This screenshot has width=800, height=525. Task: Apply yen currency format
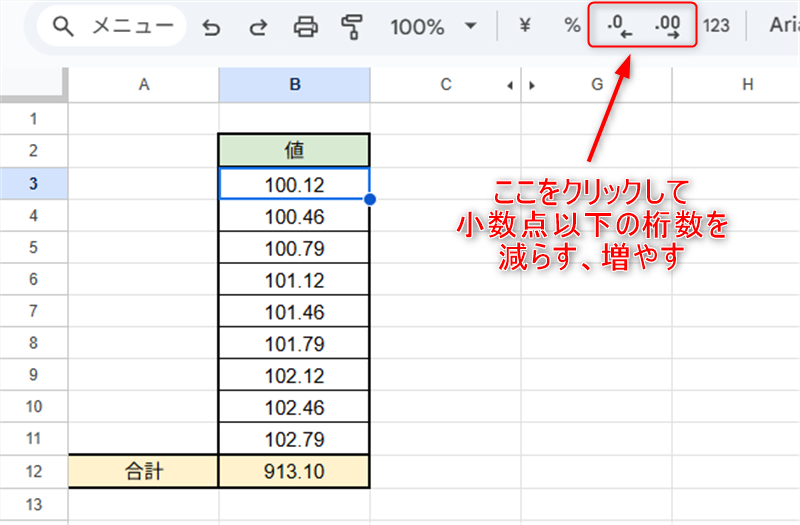click(x=524, y=26)
